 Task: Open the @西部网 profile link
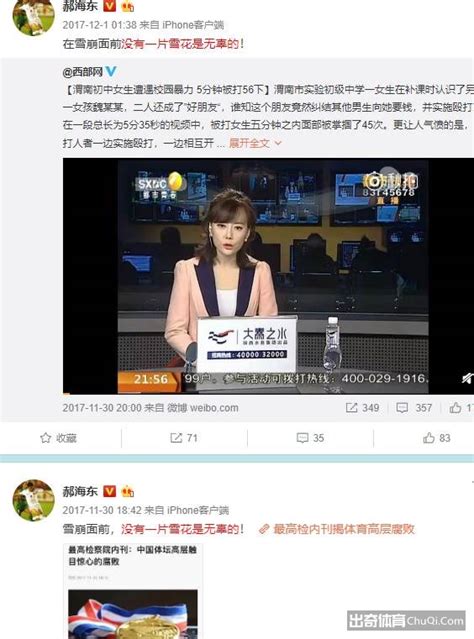coord(83,72)
